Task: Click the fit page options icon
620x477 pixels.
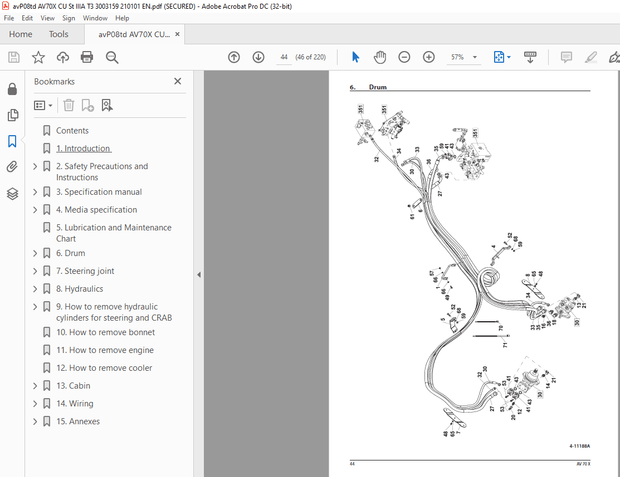Action: (x=499, y=57)
